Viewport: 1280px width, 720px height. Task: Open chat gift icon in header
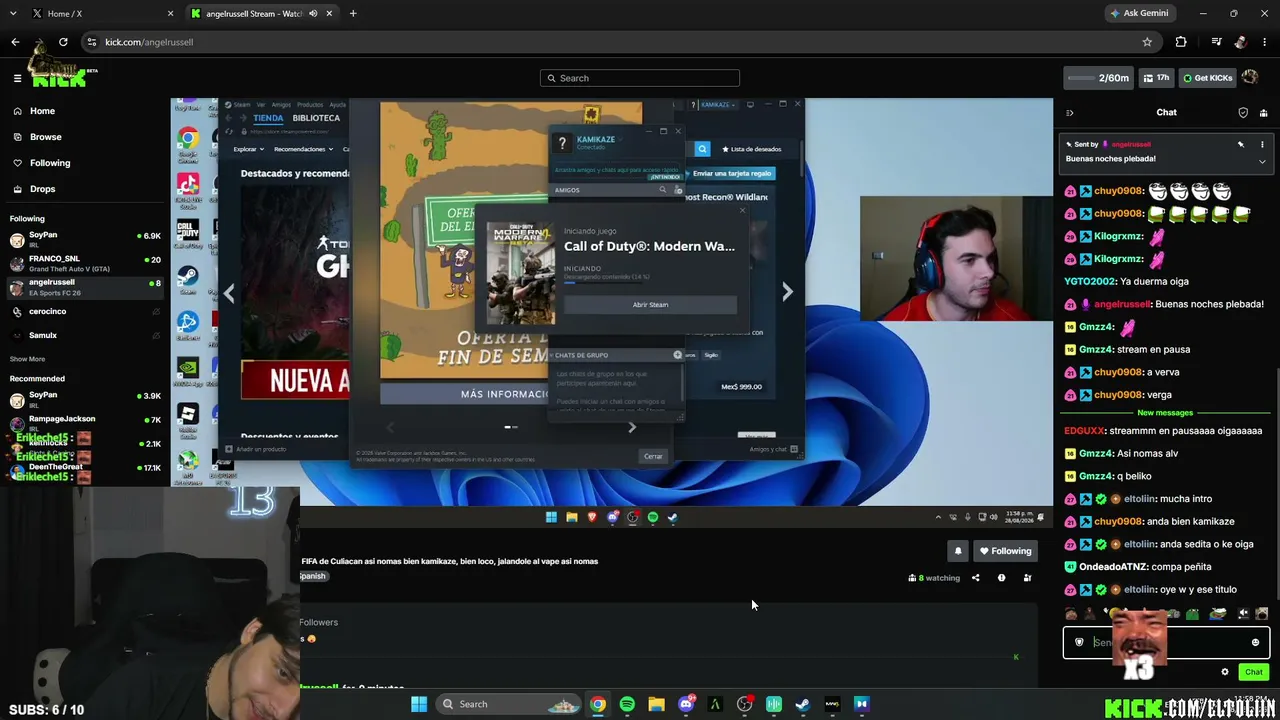1264,113
